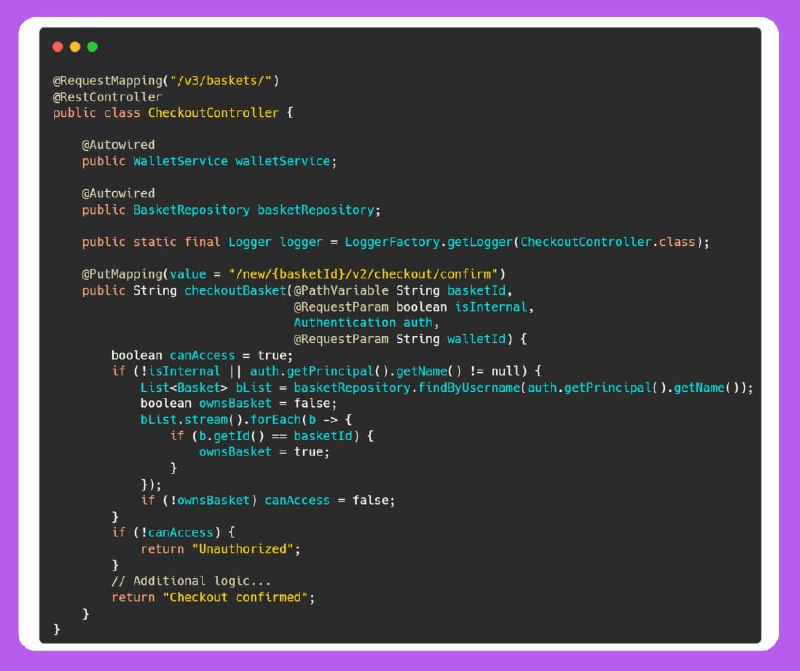Click the @PutMapping annotation

click(x=122, y=274)
